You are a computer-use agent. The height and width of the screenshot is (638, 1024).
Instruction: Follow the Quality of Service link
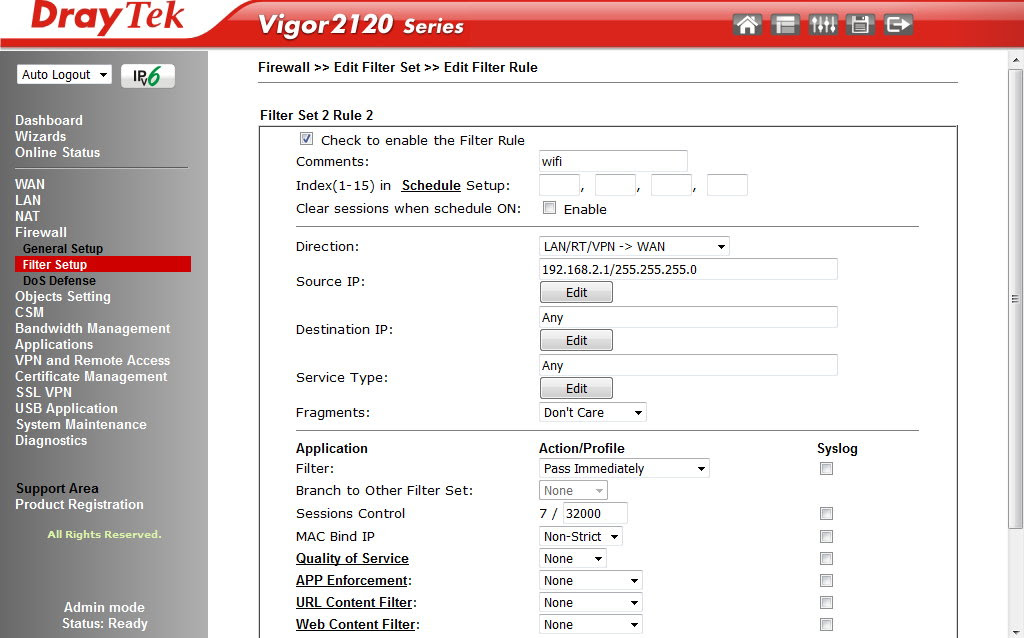pos(352,558)
